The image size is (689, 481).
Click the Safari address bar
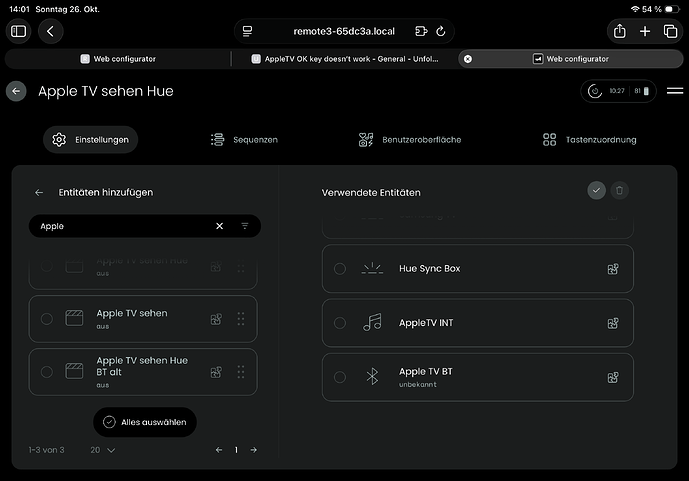344,31
